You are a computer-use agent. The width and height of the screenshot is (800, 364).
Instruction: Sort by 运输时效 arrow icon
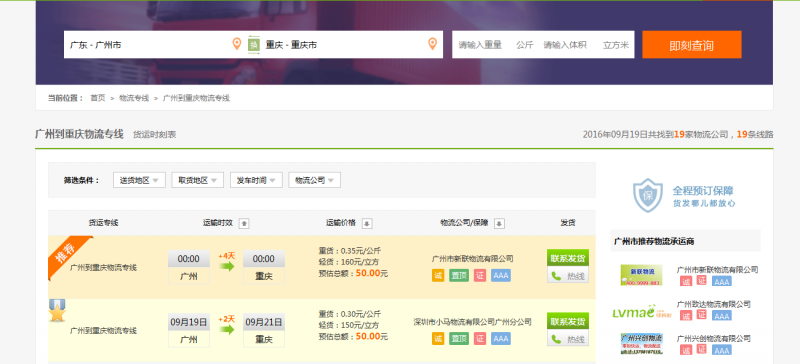244,224
